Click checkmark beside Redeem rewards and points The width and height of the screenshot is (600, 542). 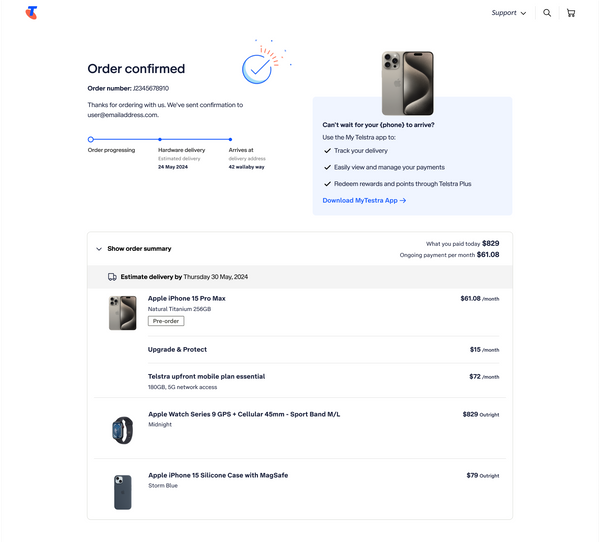click(x=327, y=184)
